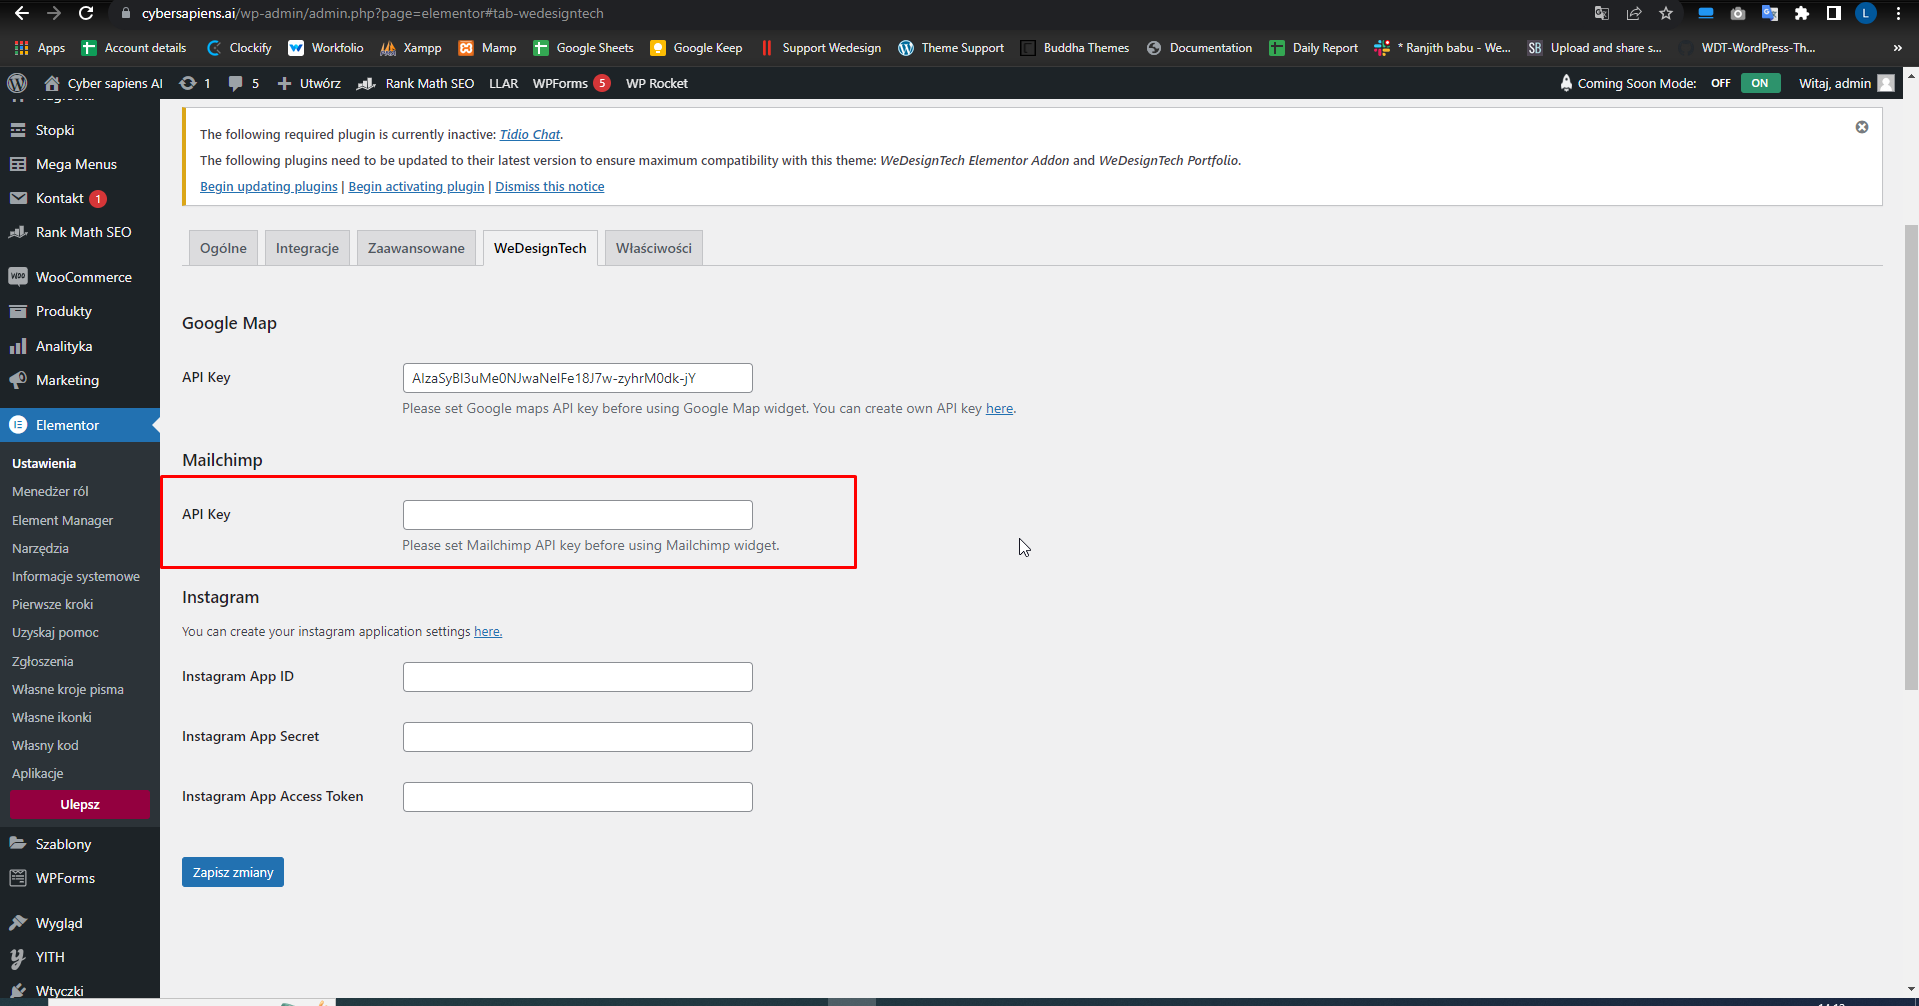Turn Coming Soon Mode OFF
The width and height of the screenshot is (1919, 1006).
pyautogui.click(x=1720, y=83)
